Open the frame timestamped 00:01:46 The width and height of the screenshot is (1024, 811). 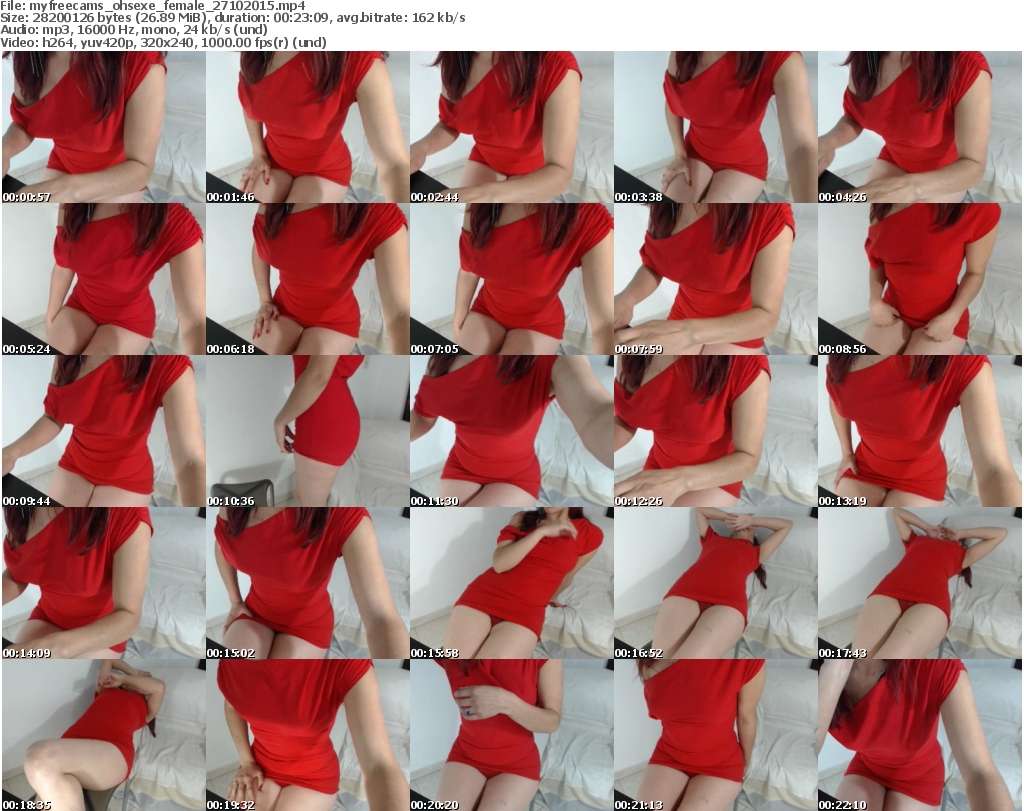point(308,127)
